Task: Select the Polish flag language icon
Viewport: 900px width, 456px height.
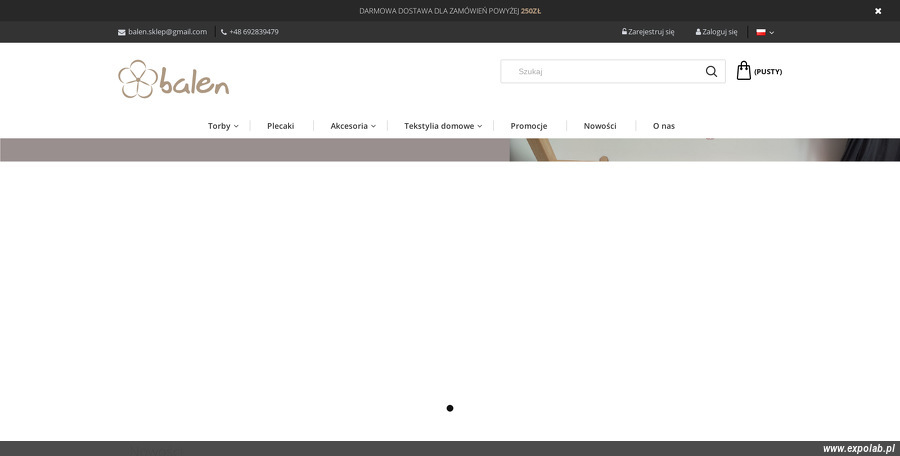Action: pyautogui.click(x=761, y=32)
